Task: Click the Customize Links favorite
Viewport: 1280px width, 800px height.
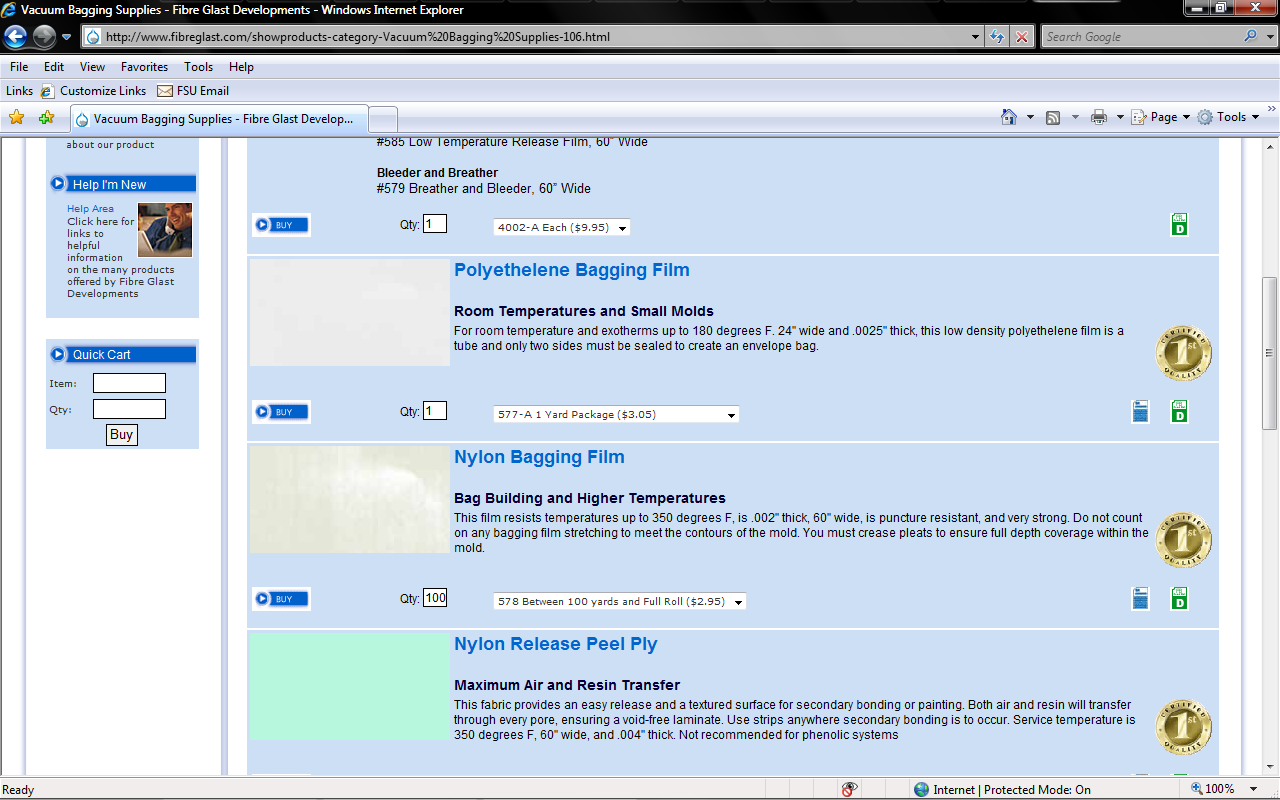Action: [93, 91]
